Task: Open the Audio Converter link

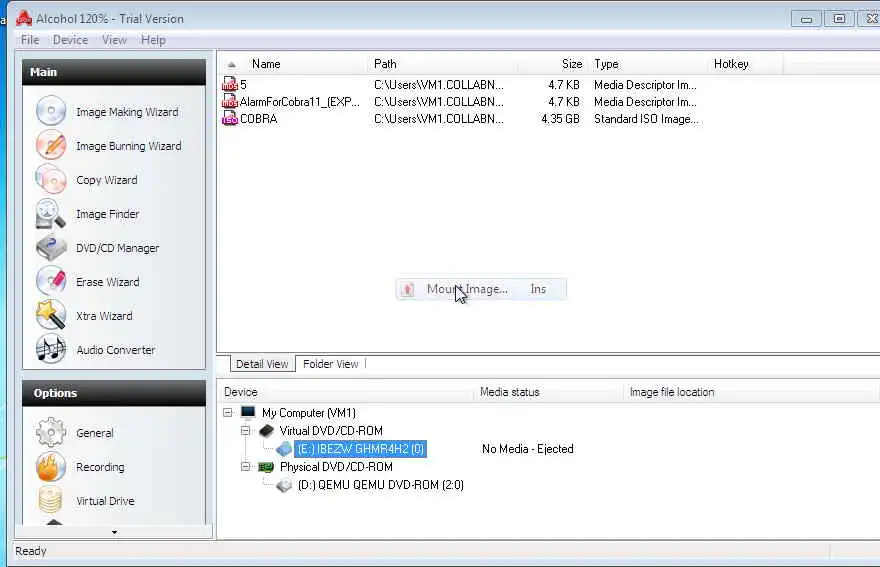Action: [116, 350]
